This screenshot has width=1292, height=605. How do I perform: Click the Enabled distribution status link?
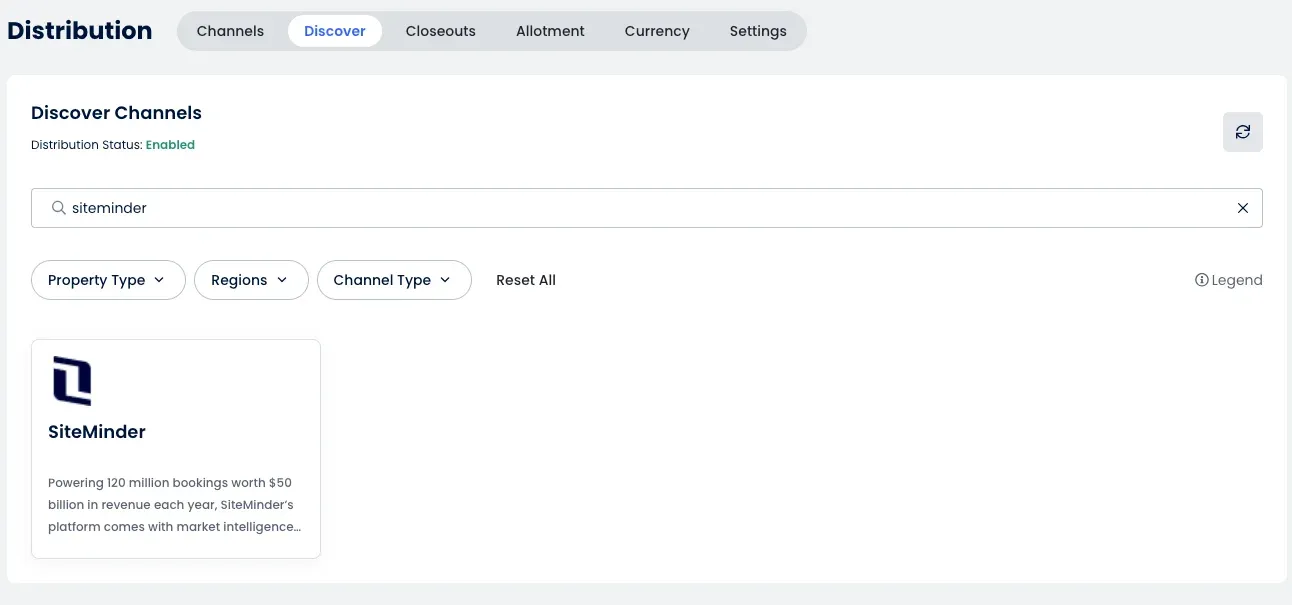click(170, 144)
